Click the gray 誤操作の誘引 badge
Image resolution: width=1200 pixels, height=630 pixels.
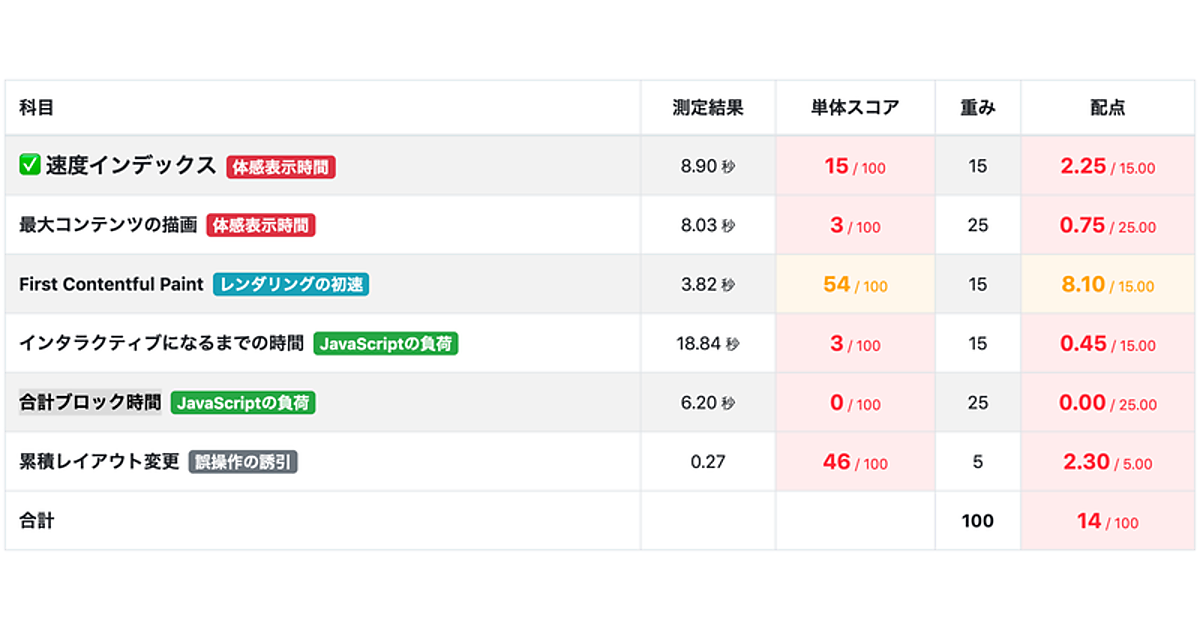pyautogui.click(x=243, y=462)
